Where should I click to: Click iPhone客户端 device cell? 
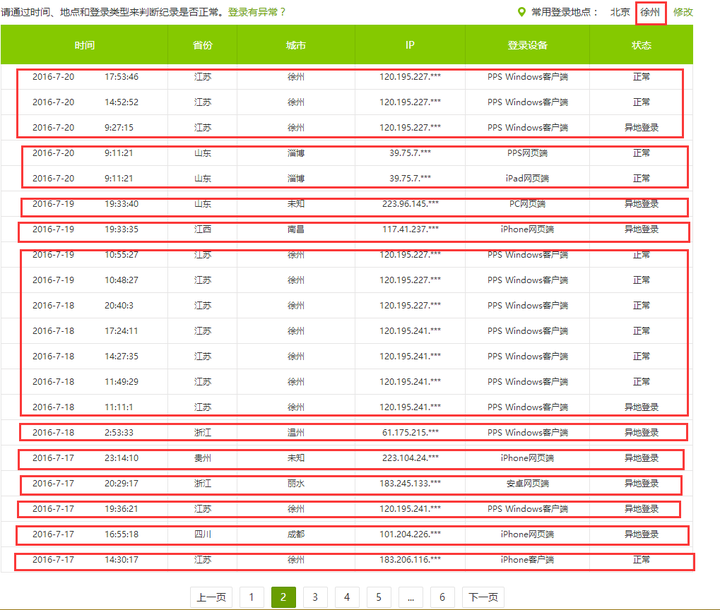point(527,559)
